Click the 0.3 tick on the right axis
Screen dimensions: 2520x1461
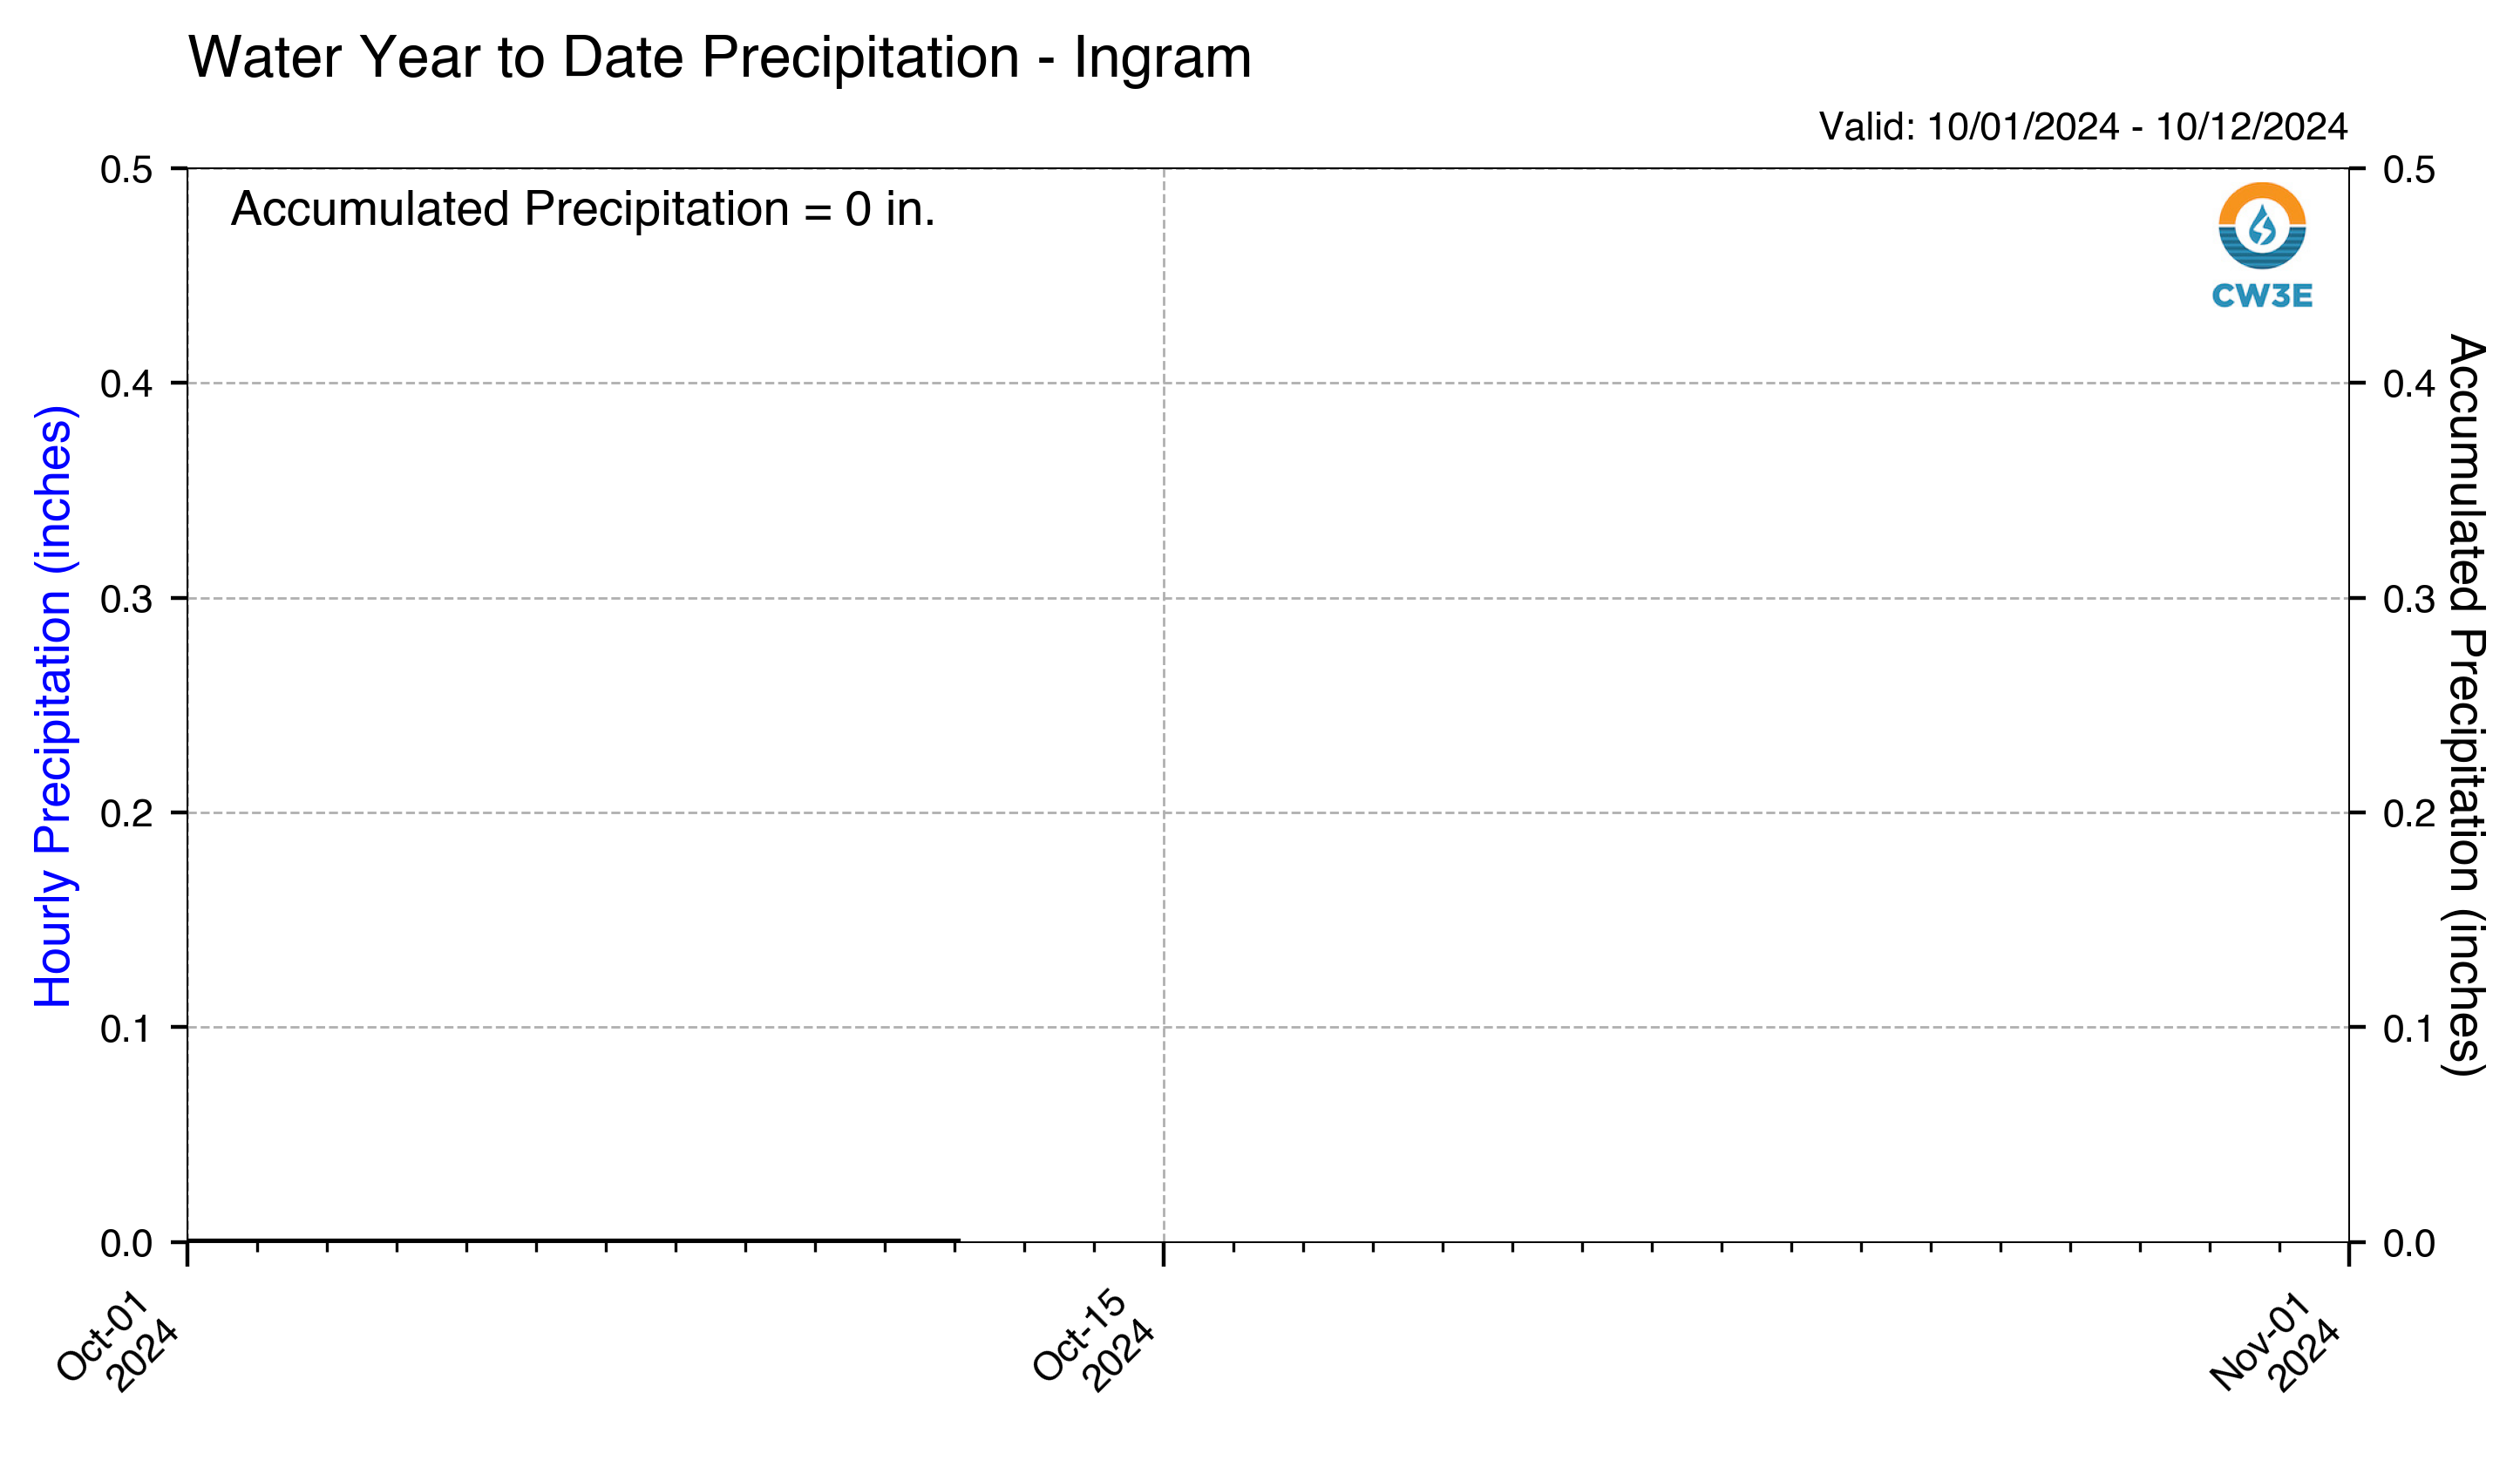click(x=2410, y=599)
